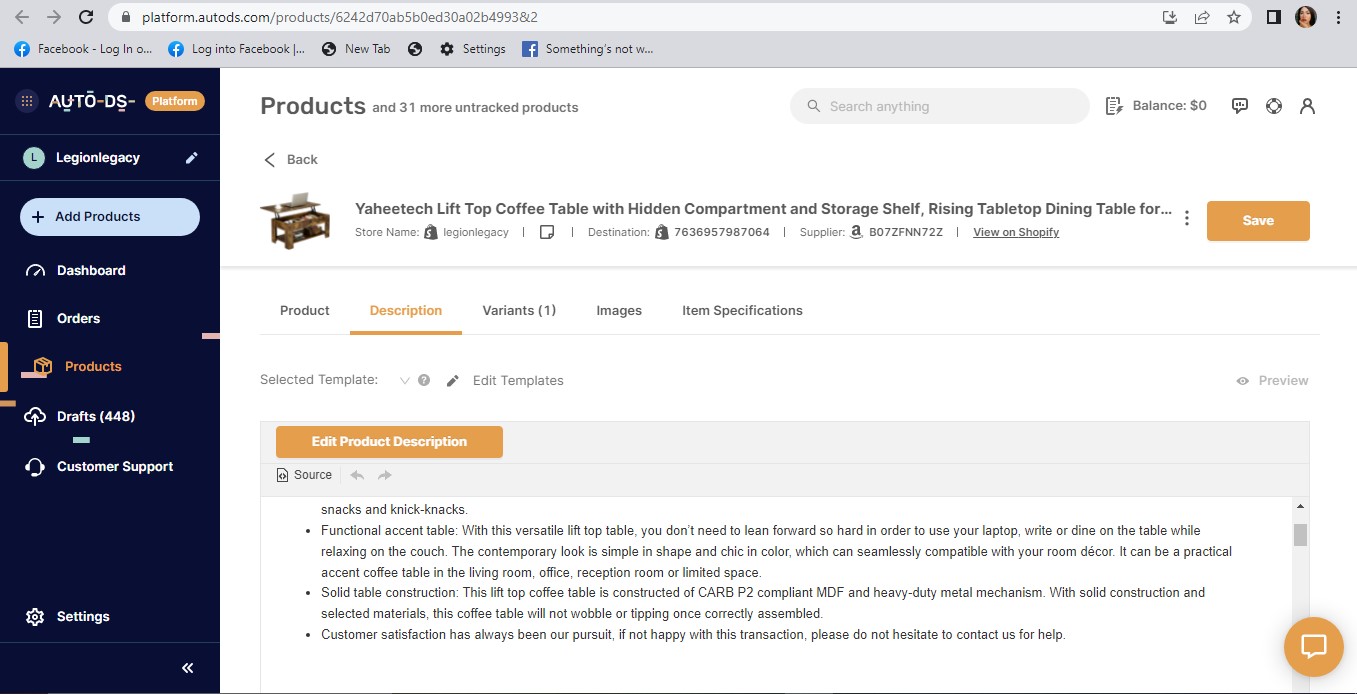This screenshot has width=1357, height=694.
Task: Undo with the editor back arrow
Action: point(357,475)
